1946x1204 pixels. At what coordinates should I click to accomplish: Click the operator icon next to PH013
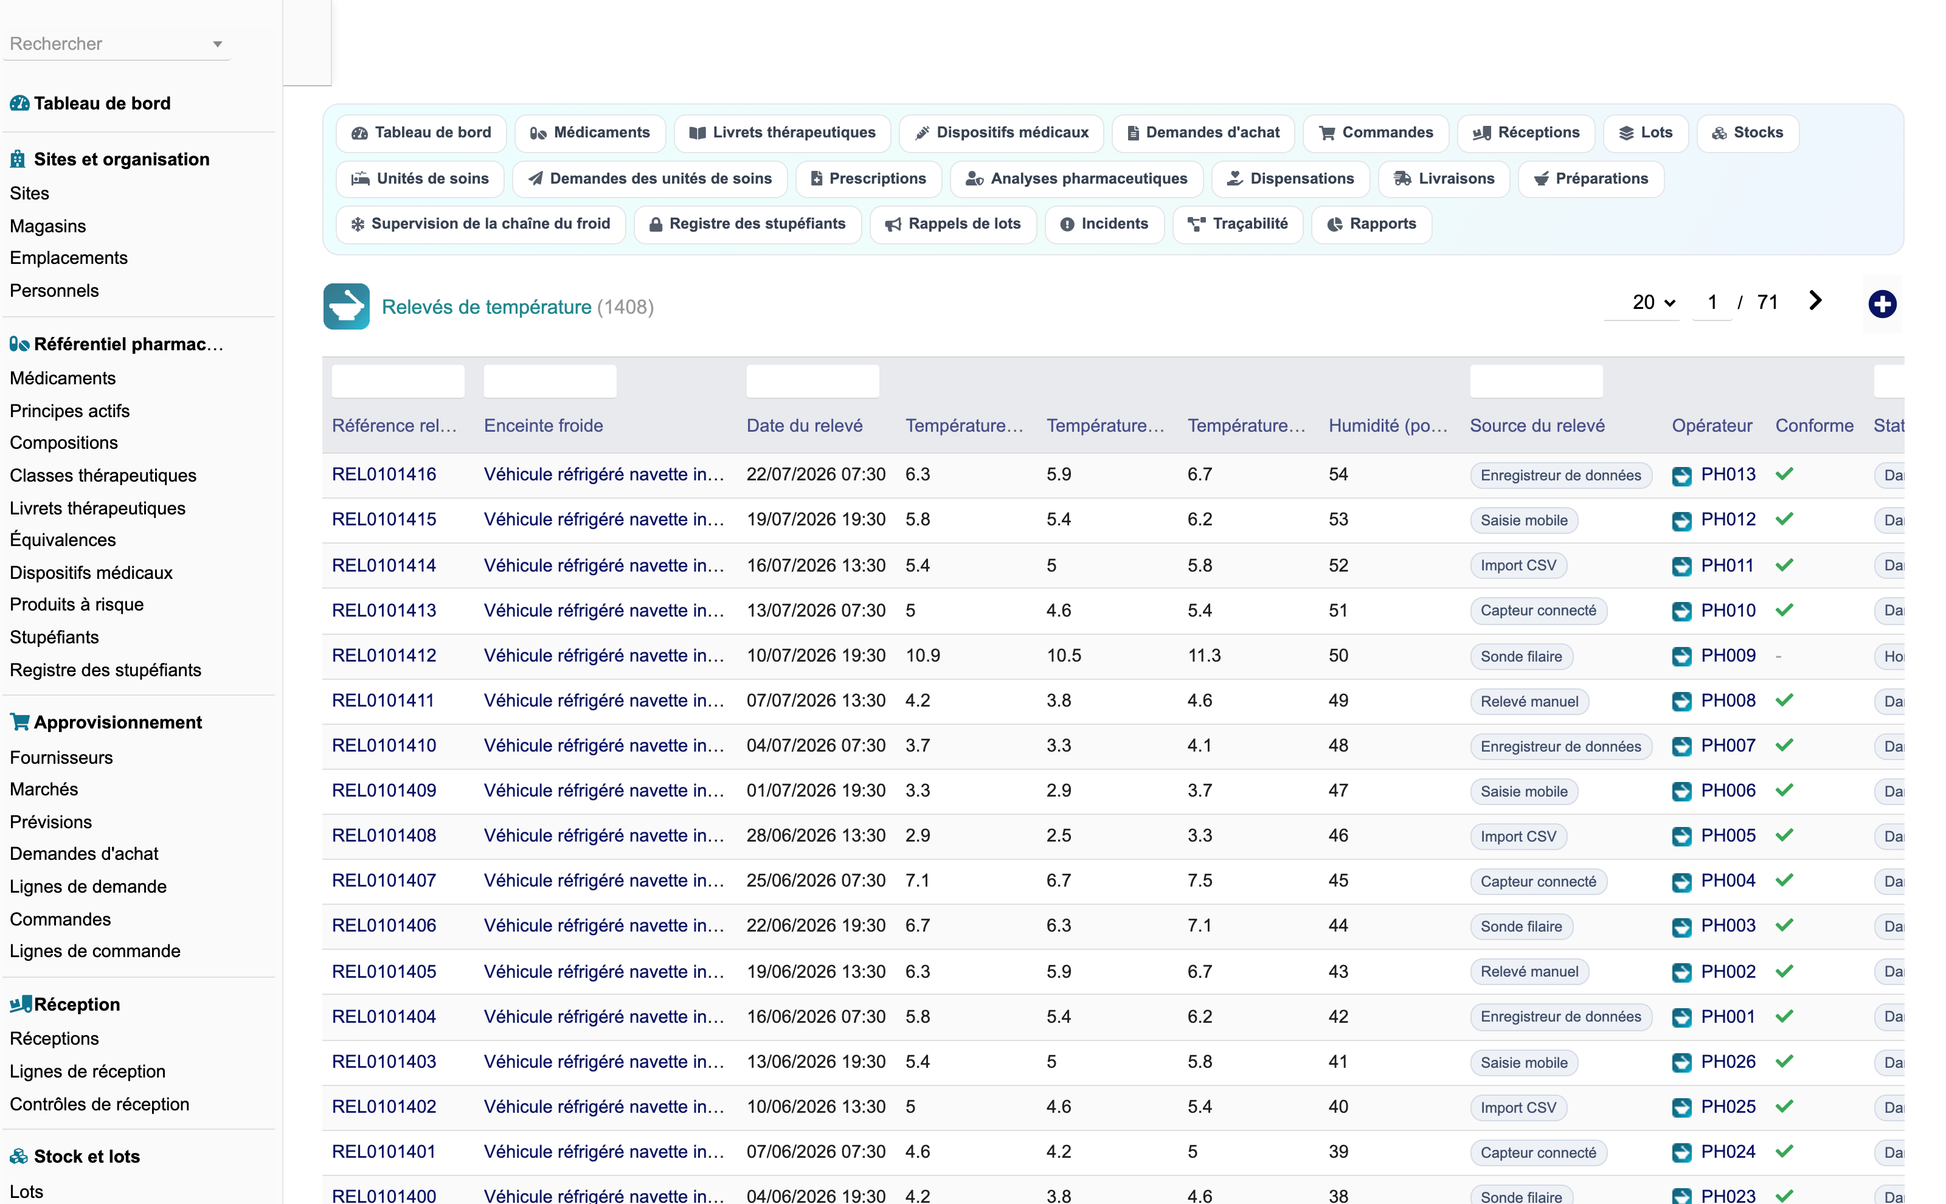(x=1682, y=476)
